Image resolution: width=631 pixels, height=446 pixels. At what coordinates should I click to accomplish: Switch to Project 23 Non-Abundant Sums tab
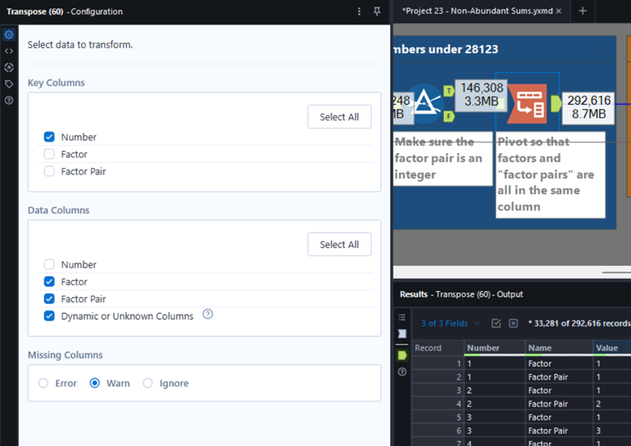[477, 11]
